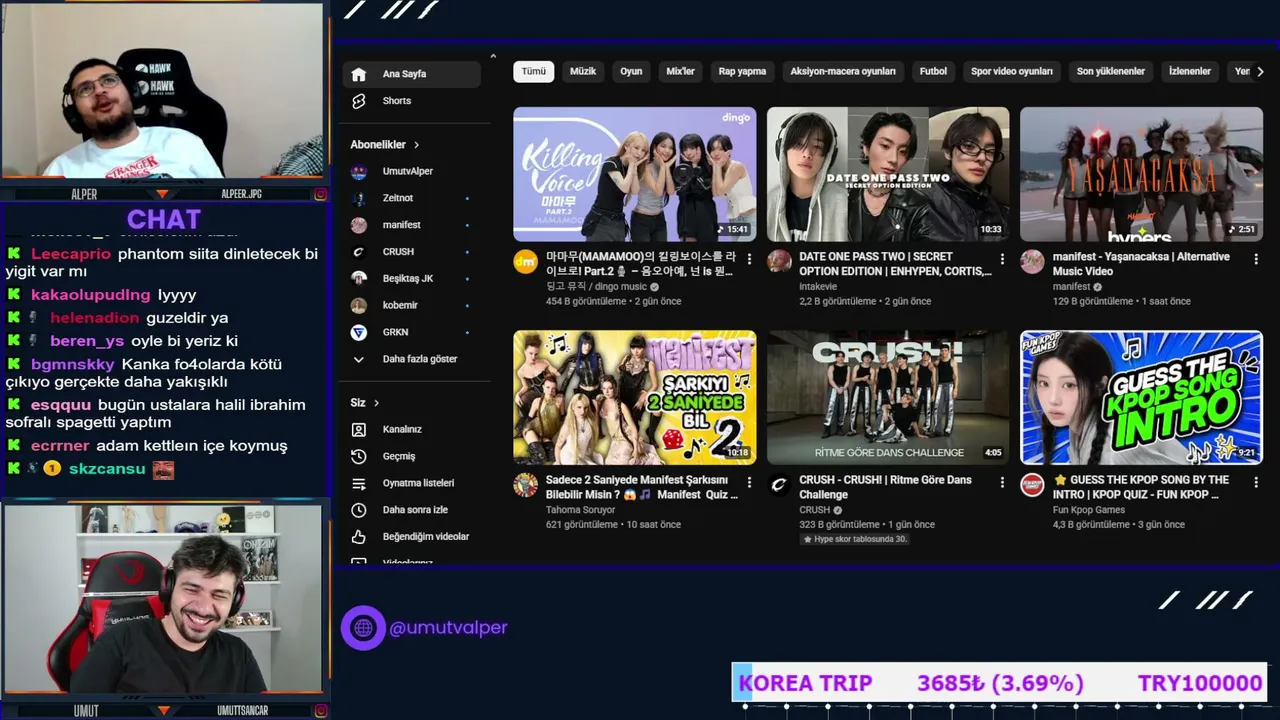The height and width of the screenshot is (720, 1280).
Task: Play Şarkıyı 2 Saniyede Bil thumbnail
Action: [x=635, y=398]
